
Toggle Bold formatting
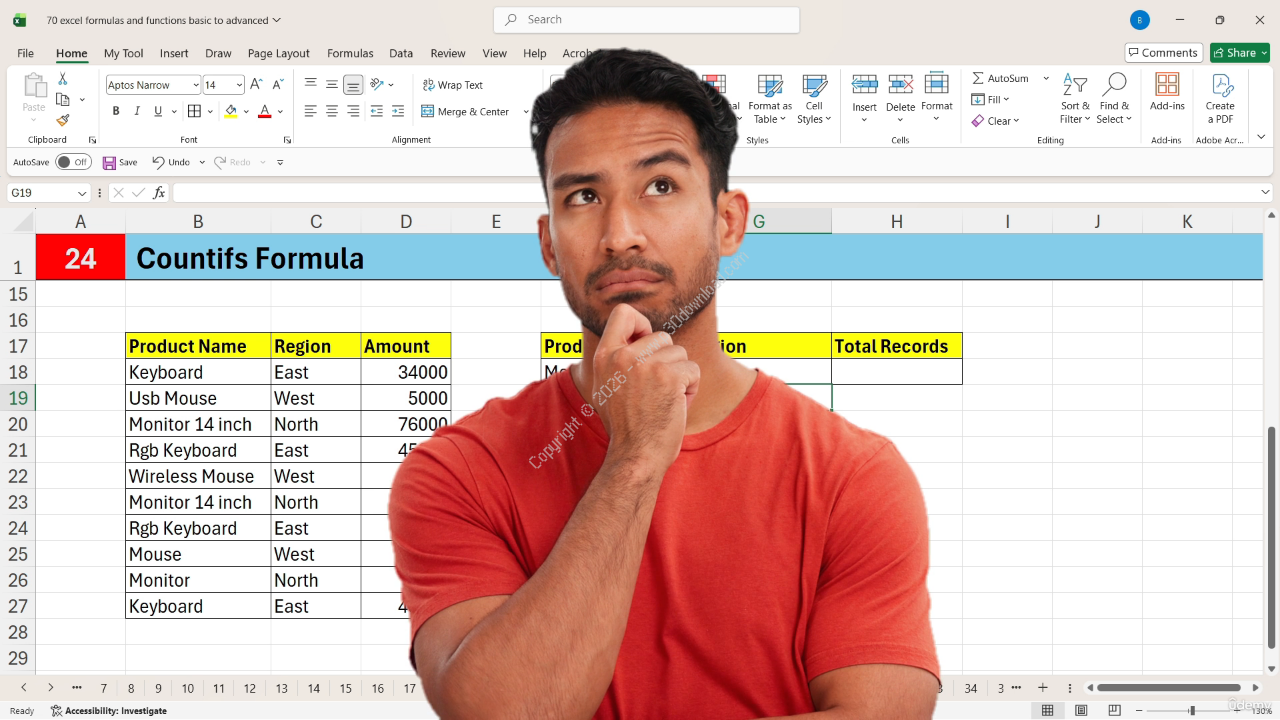point(116,111)
